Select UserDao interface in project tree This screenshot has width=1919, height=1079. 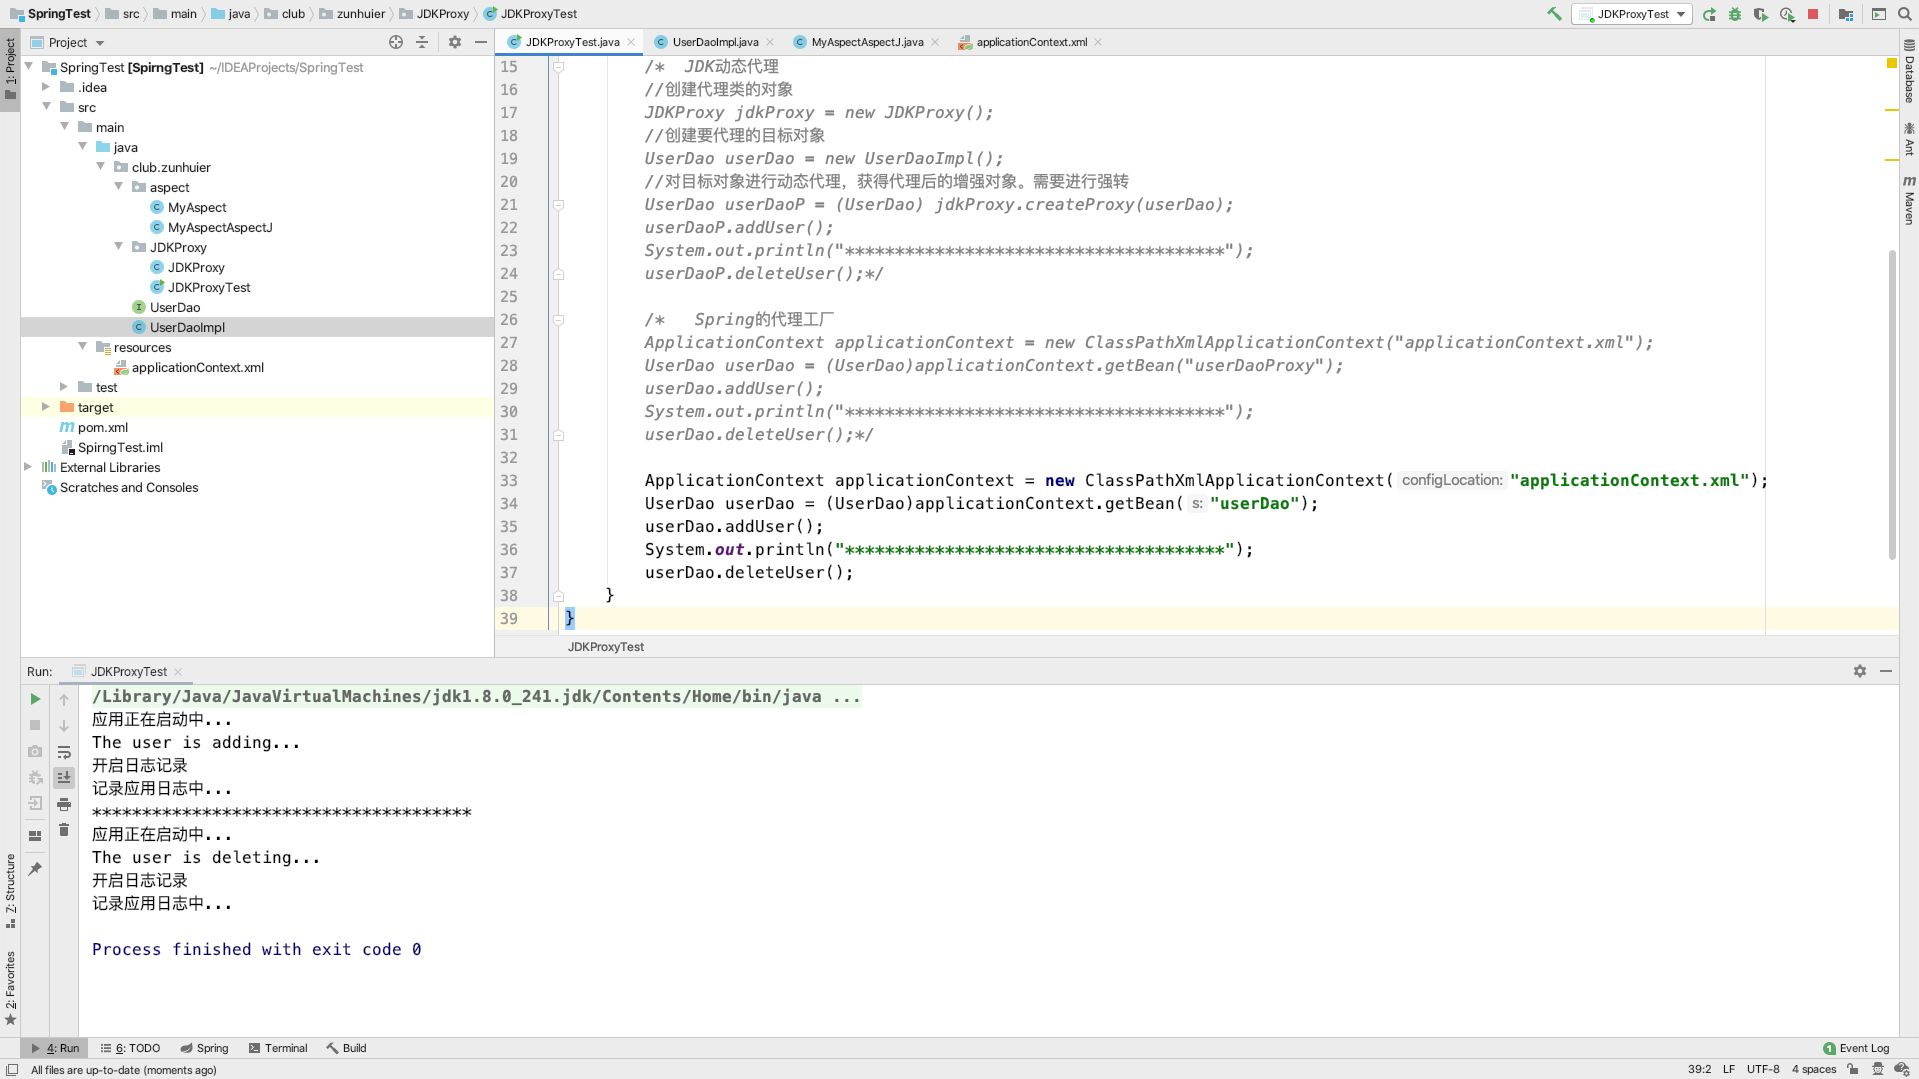[x=175, y=307]
